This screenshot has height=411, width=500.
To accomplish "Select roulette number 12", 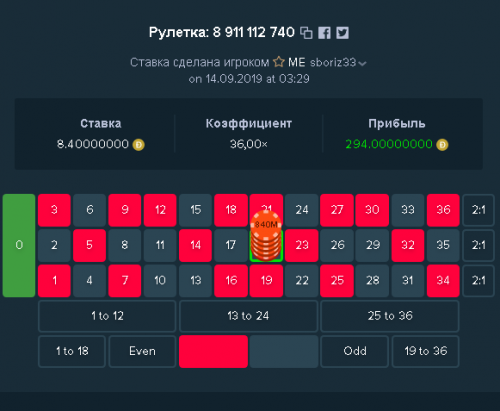I will coord(160,210).
